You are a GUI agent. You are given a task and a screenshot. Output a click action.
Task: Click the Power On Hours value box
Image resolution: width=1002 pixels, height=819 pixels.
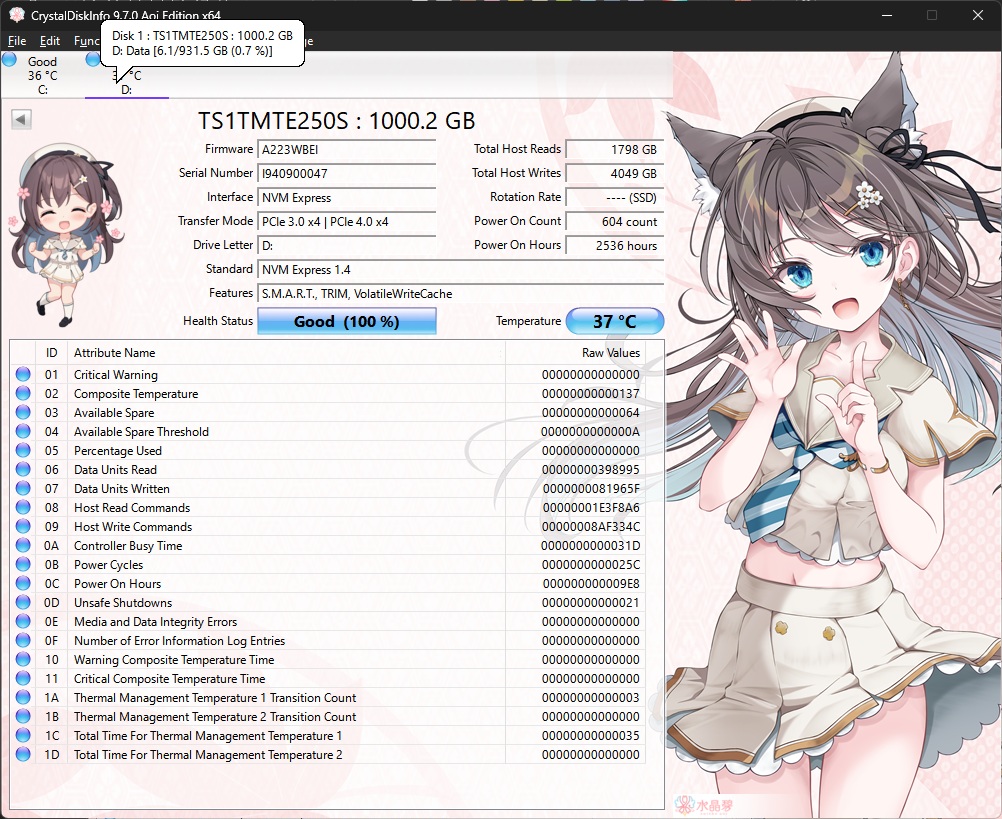click(613, 245)
